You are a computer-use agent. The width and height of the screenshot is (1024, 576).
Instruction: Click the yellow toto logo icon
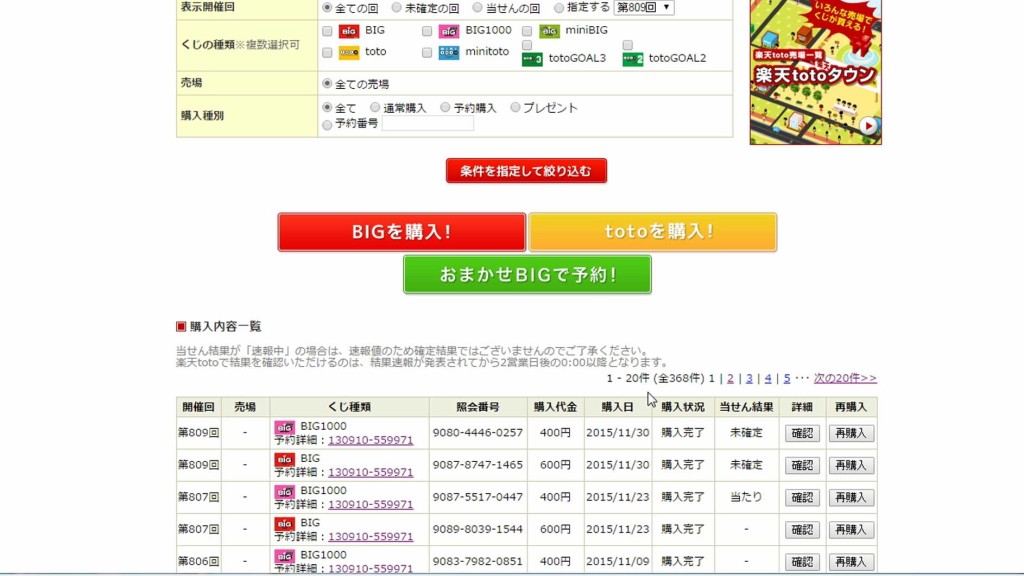(348, 52)
